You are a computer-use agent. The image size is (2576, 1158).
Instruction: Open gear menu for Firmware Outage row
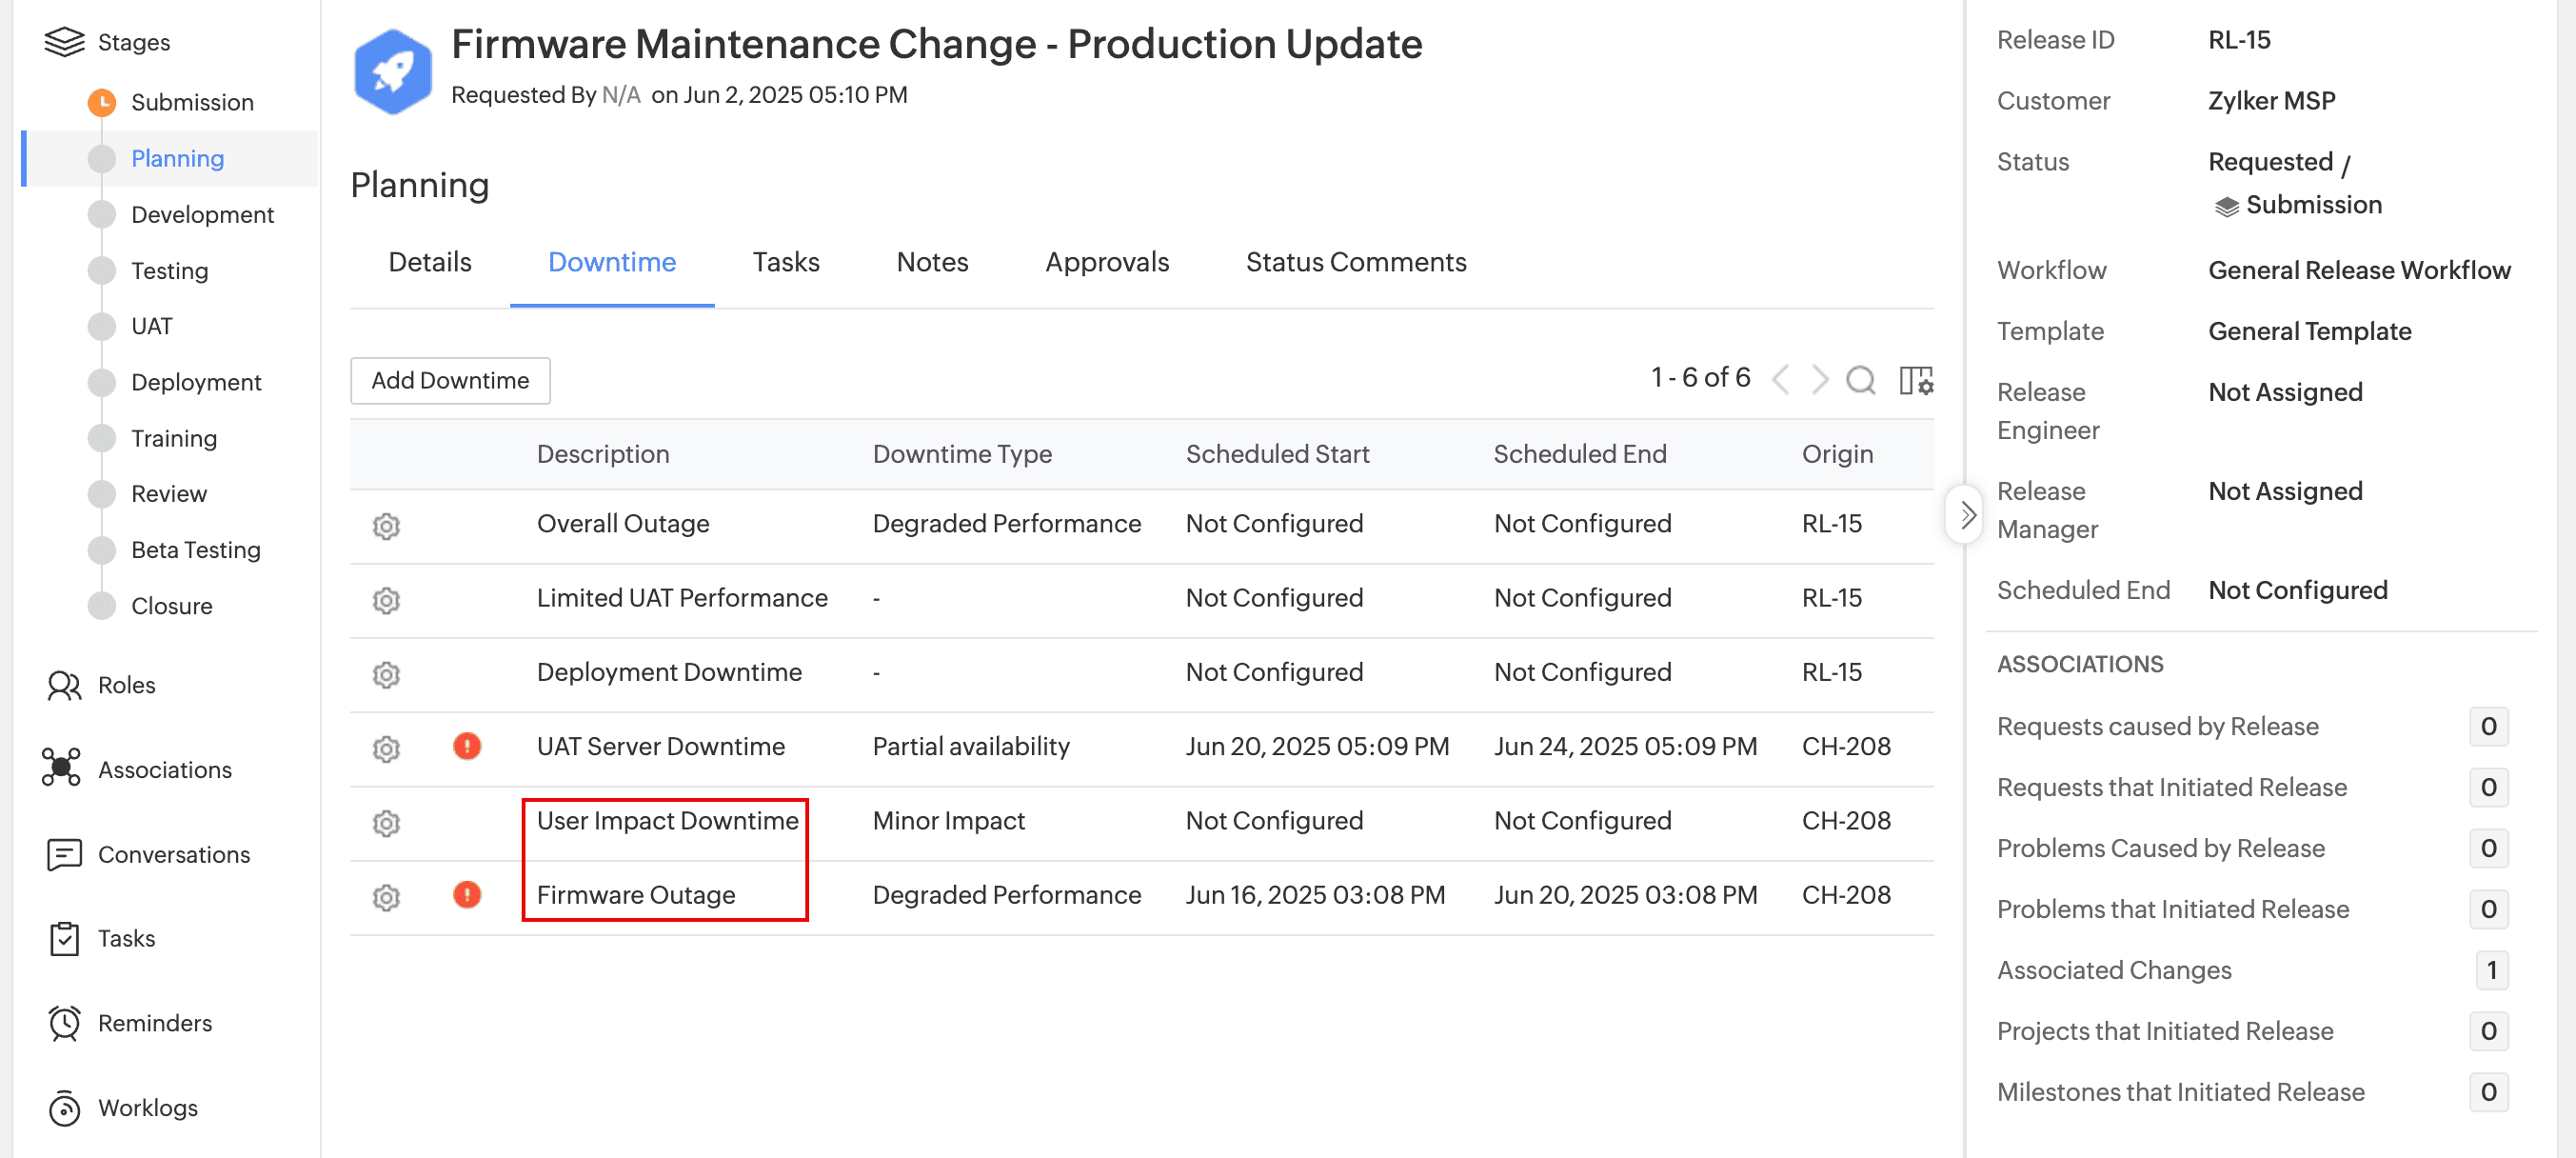[x=386, y=897]
